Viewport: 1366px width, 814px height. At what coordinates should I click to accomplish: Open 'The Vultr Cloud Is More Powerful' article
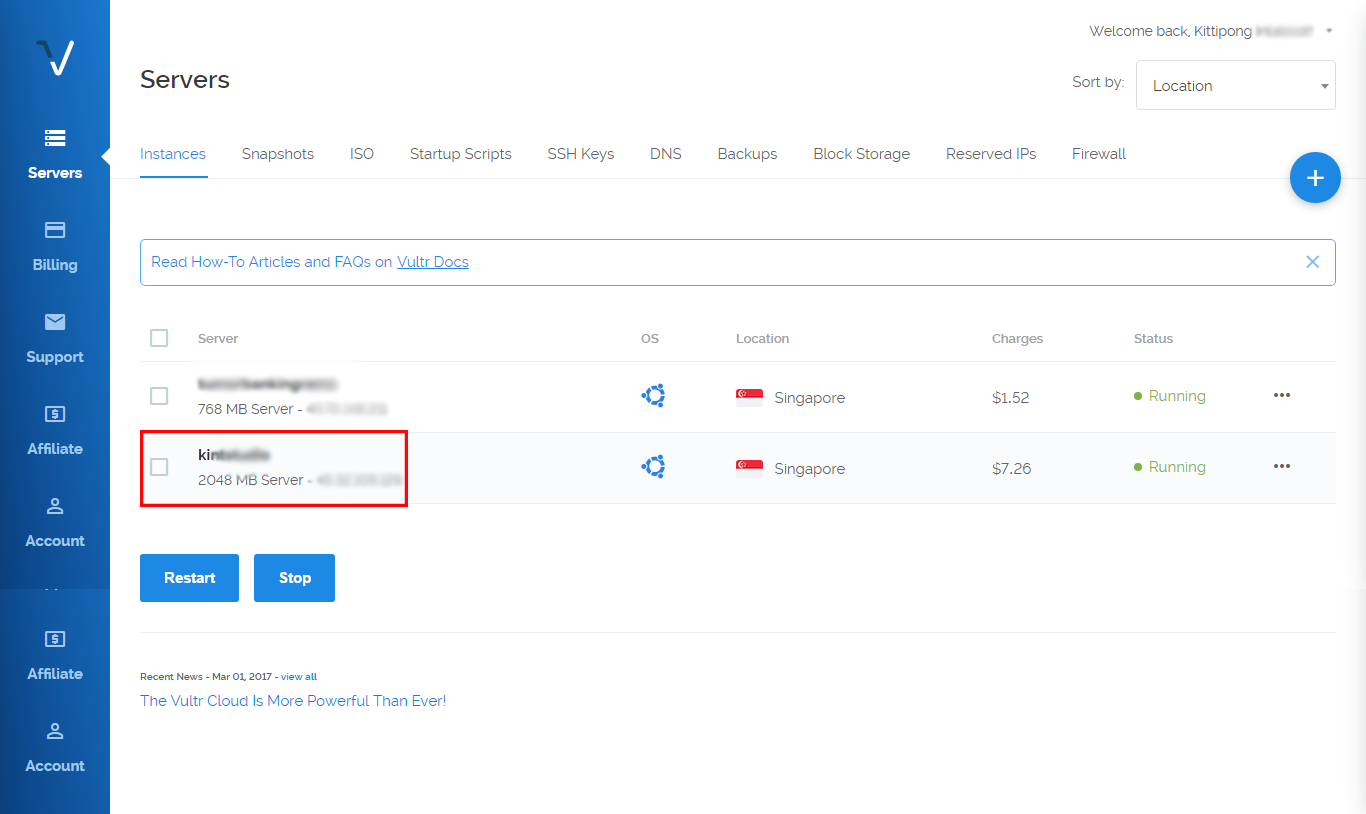pyautogui.click(x=293, y=701)
